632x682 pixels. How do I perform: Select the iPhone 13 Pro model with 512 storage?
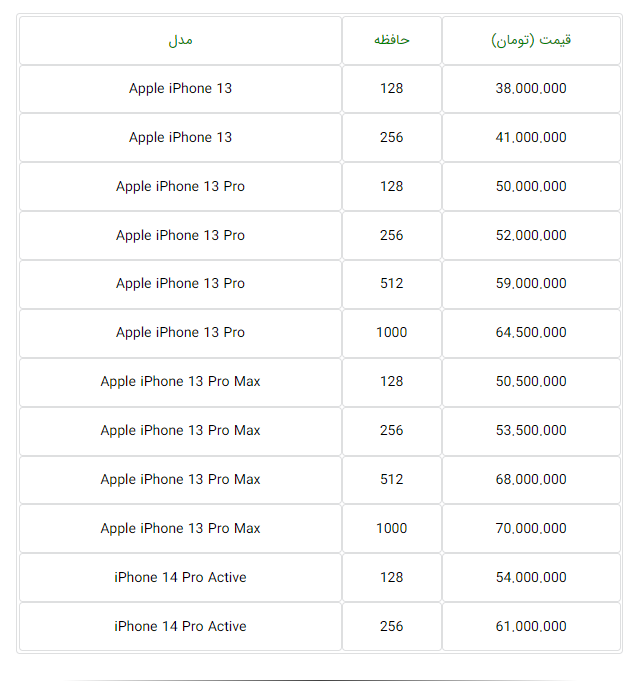(180, 283)
